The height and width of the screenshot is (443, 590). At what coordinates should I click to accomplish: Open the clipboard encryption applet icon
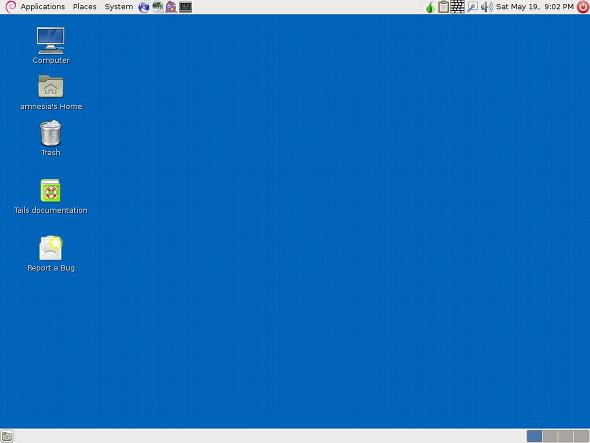pyautogui.click(x=444, y=7)
